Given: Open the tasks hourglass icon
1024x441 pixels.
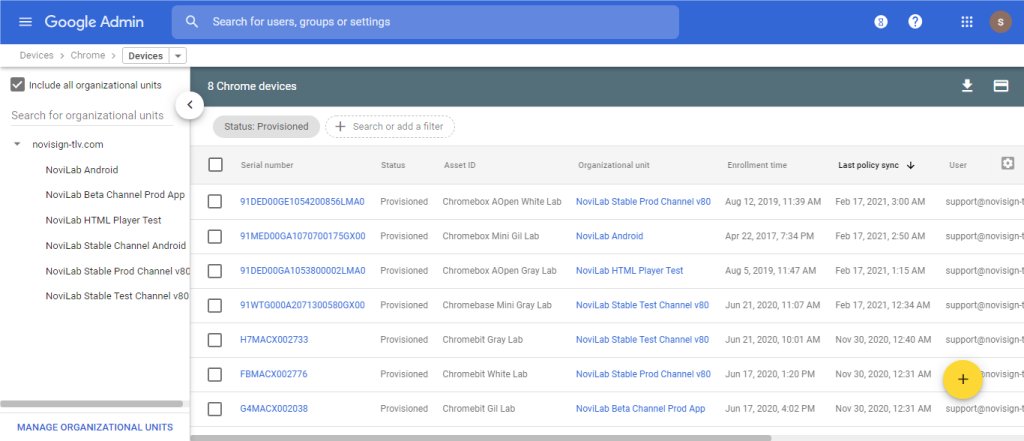Looking at the screenshot, I should click(880, 22).
